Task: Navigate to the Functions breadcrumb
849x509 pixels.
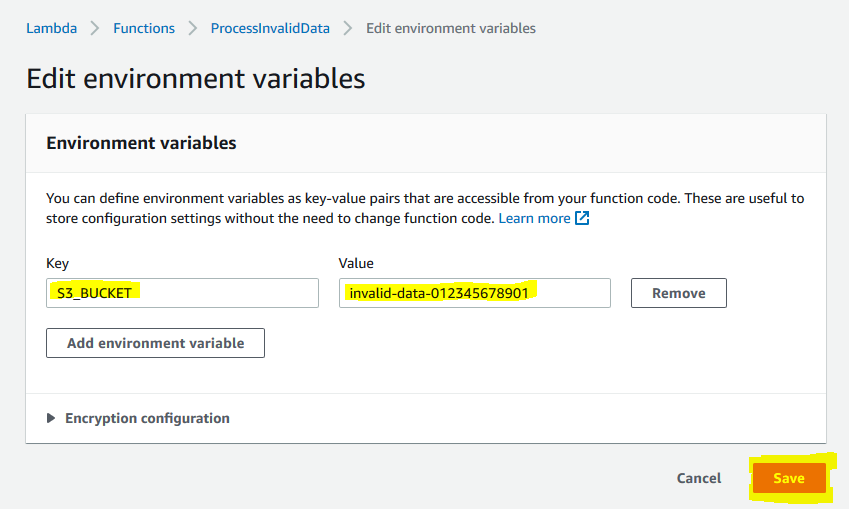Action: tap(144, 28)
